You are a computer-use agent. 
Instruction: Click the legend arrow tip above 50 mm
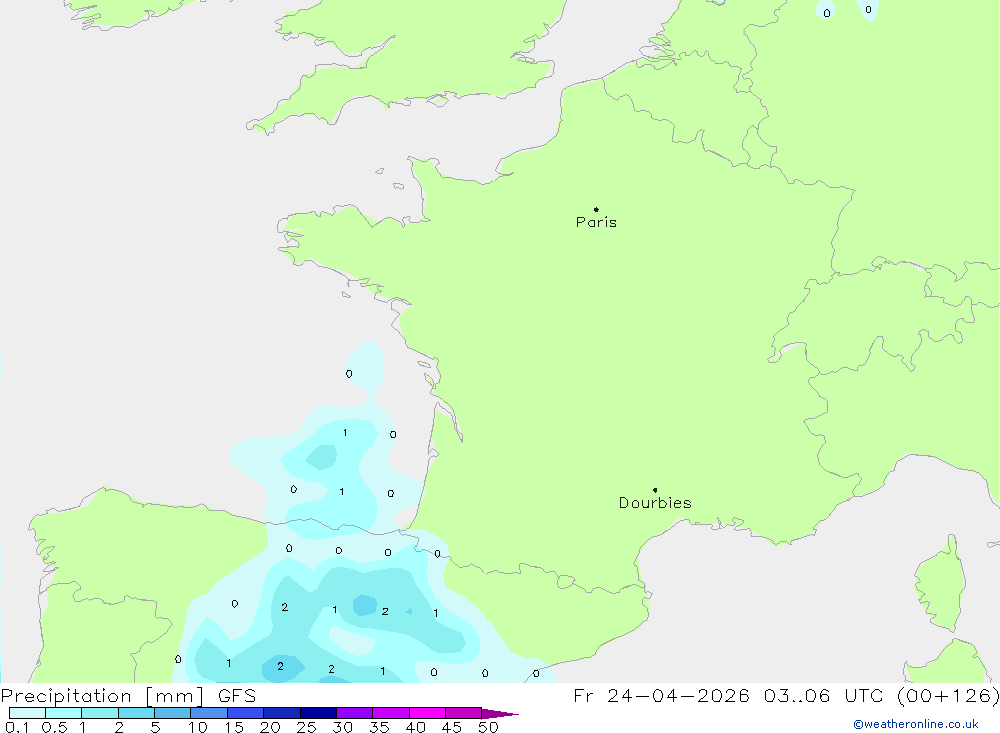pos(500,713)
